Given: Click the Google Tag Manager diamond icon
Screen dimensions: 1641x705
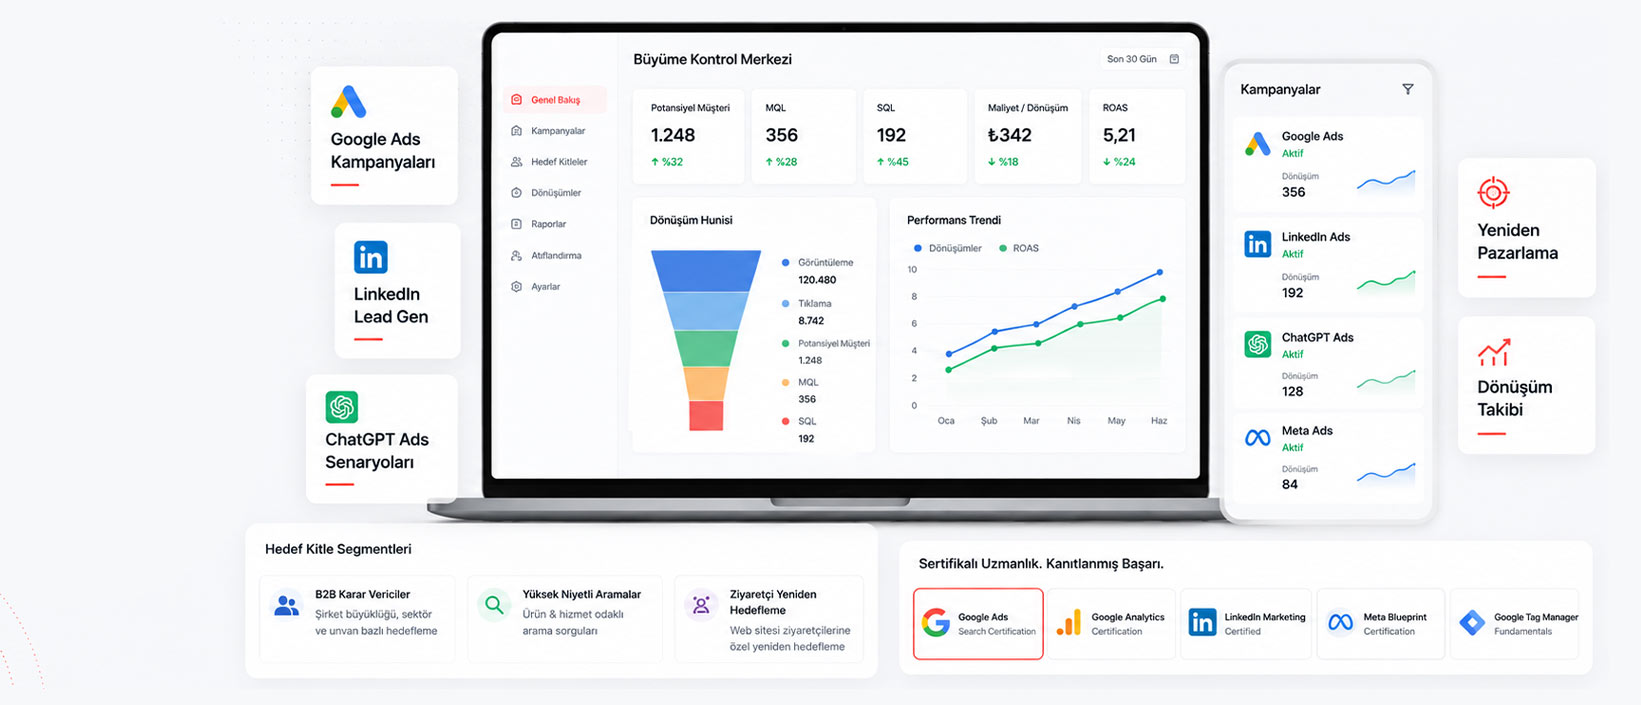Looking at the screenshot, I should click(1472, 623).
